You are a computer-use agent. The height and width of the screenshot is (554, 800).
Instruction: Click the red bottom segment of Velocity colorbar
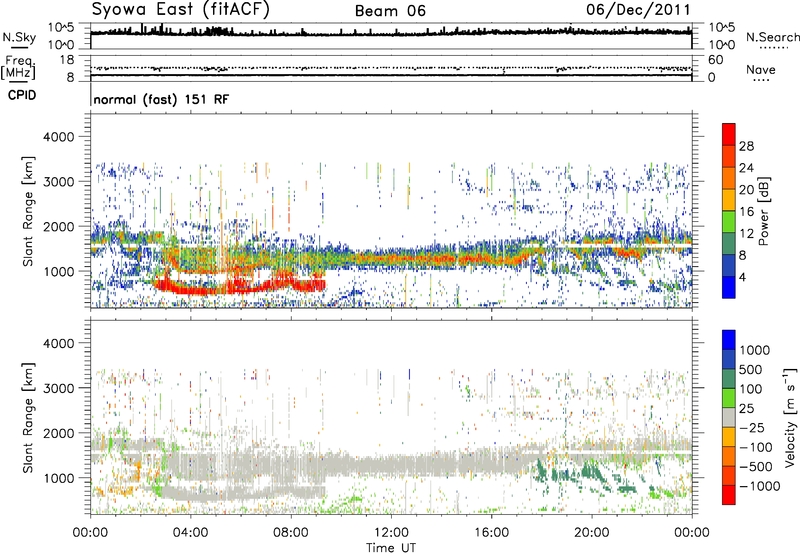729,495
